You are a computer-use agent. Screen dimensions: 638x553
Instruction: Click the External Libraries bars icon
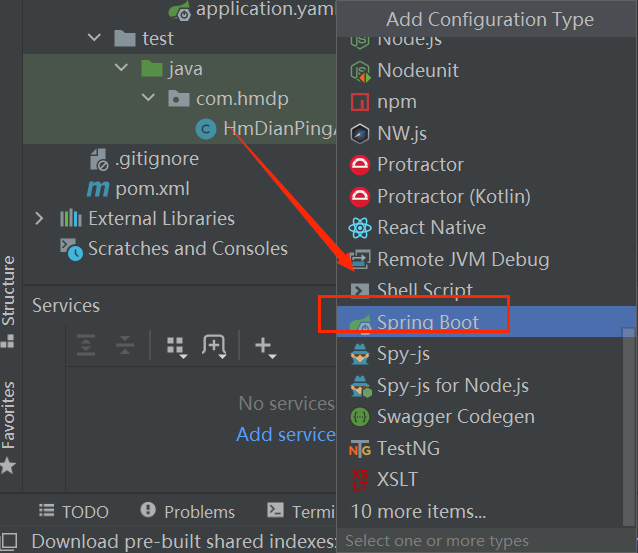pyautogui.click(x=71, y=218)
